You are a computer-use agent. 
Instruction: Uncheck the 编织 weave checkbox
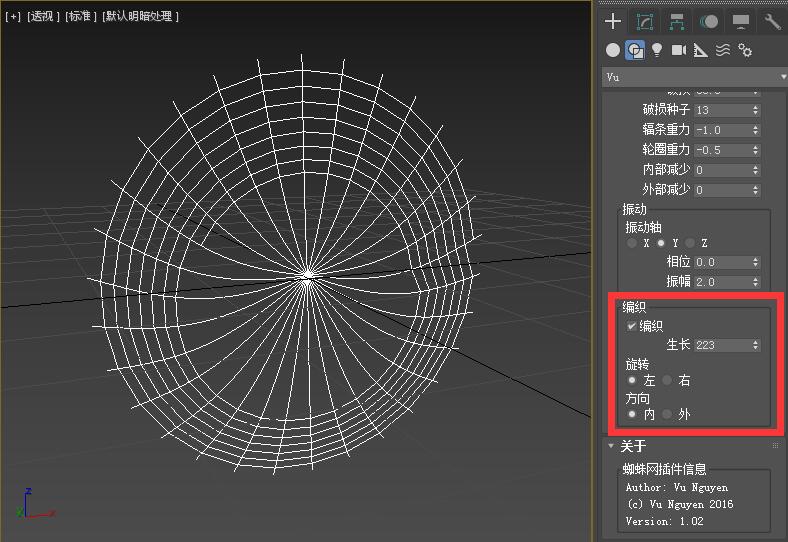coord(631,326)
